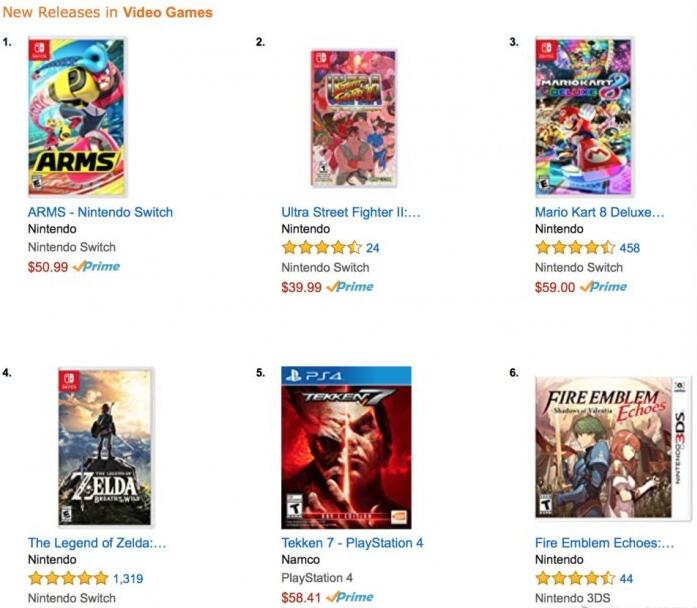Open Mario Kart 8 Deluxe cover image
This screenshot has width=697, height=608.
pos(584,117)
